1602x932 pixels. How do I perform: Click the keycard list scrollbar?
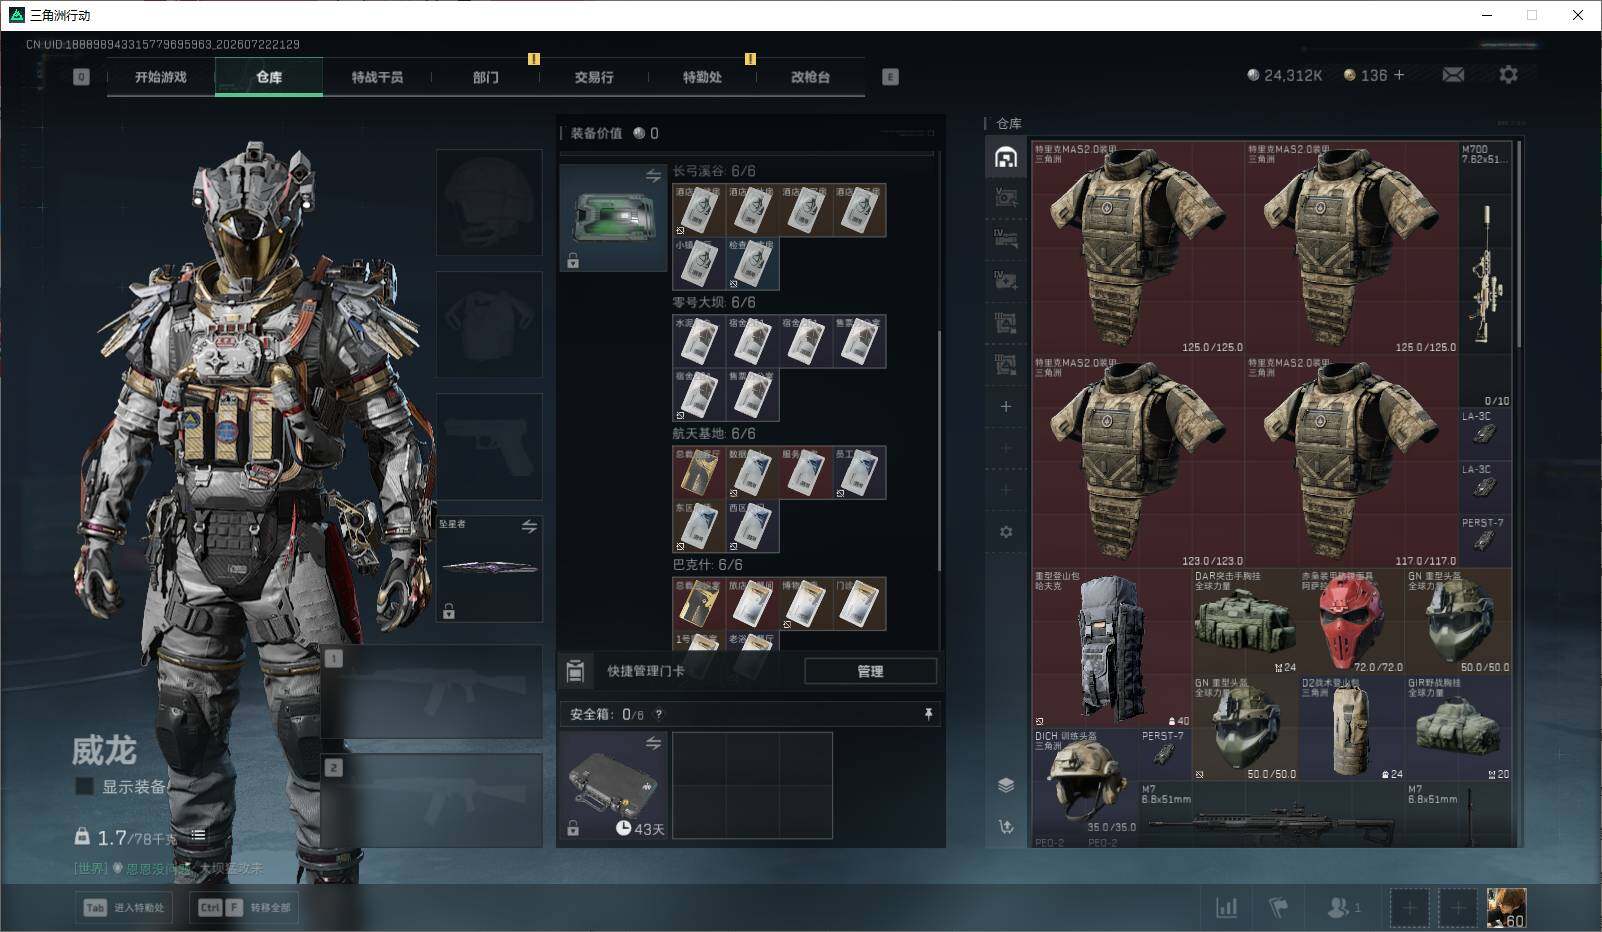pyautogui.click(x=939, y=451)
